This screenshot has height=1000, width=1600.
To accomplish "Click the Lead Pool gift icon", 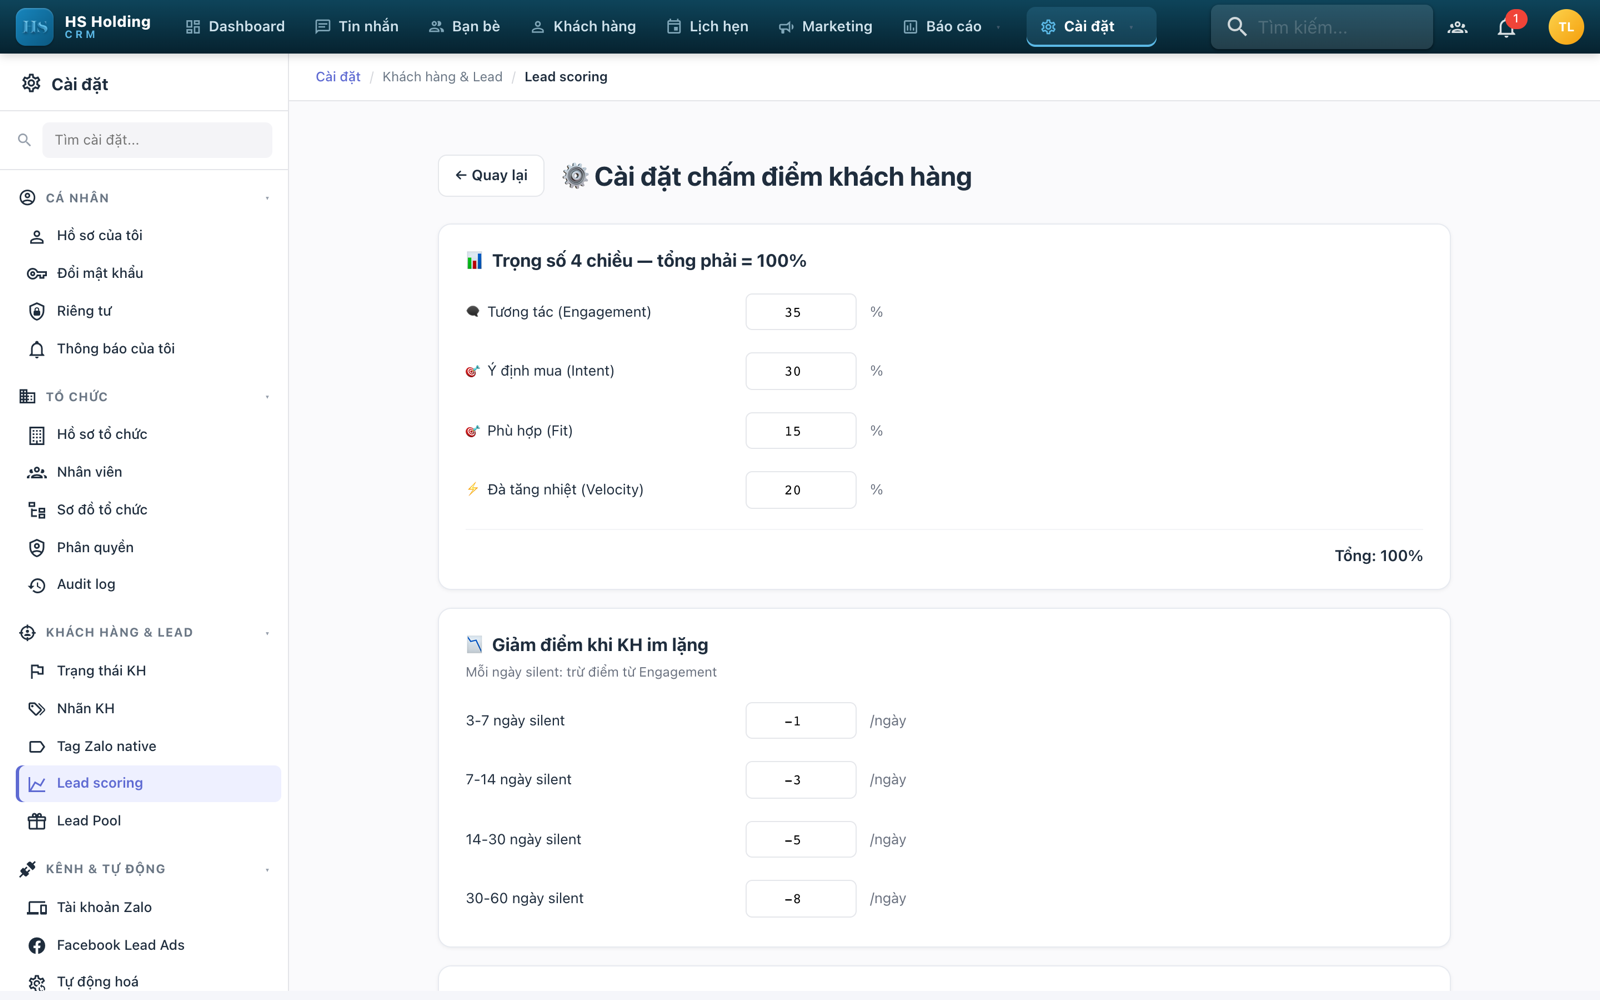I will click(x=37, y=821).
